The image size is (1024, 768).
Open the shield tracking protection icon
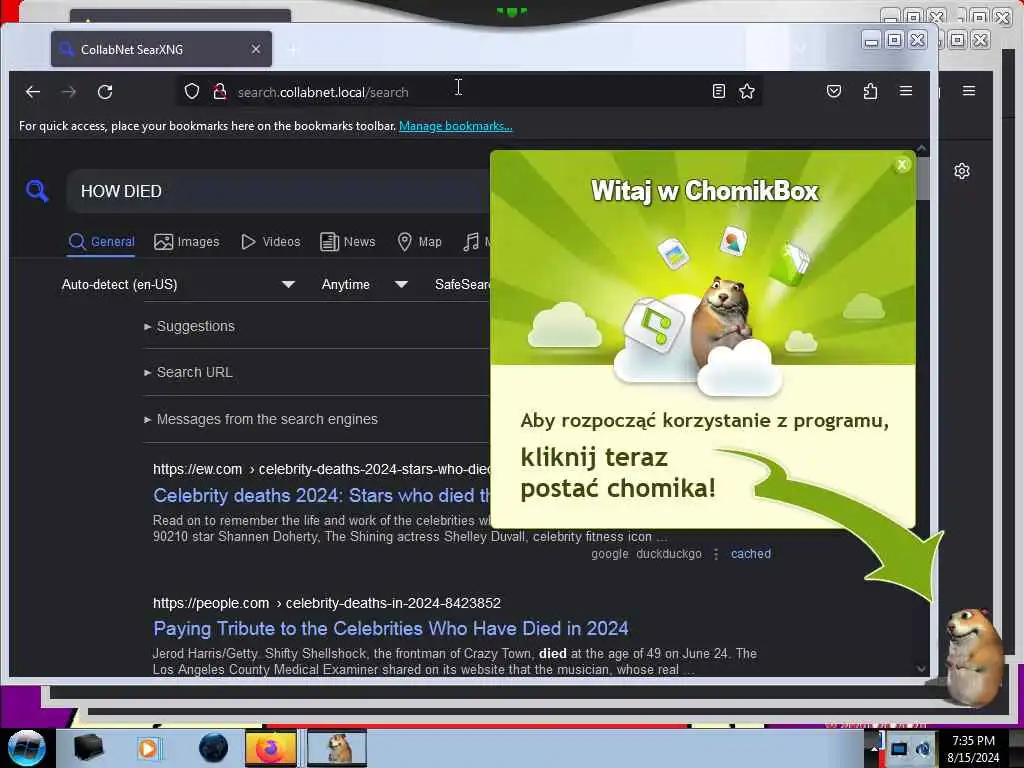point(191,91)
